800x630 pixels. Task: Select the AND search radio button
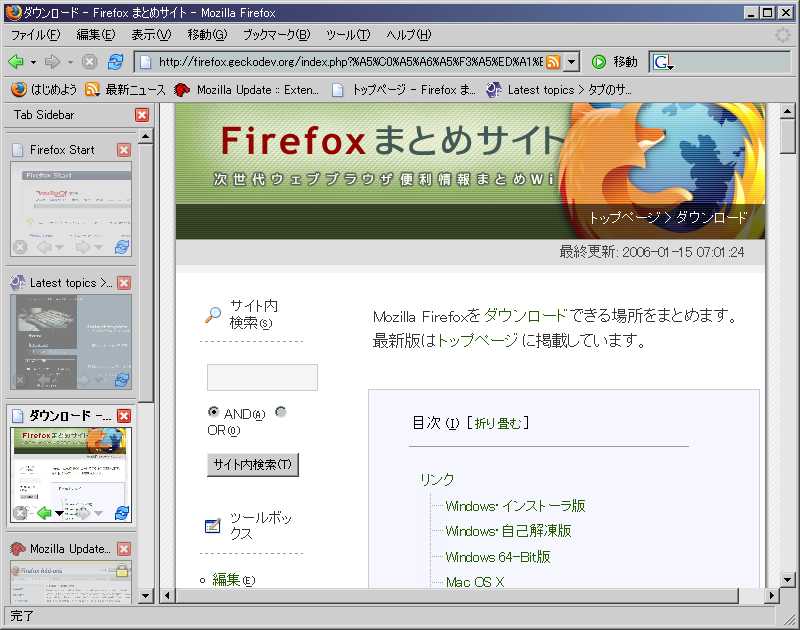(213, 412)
